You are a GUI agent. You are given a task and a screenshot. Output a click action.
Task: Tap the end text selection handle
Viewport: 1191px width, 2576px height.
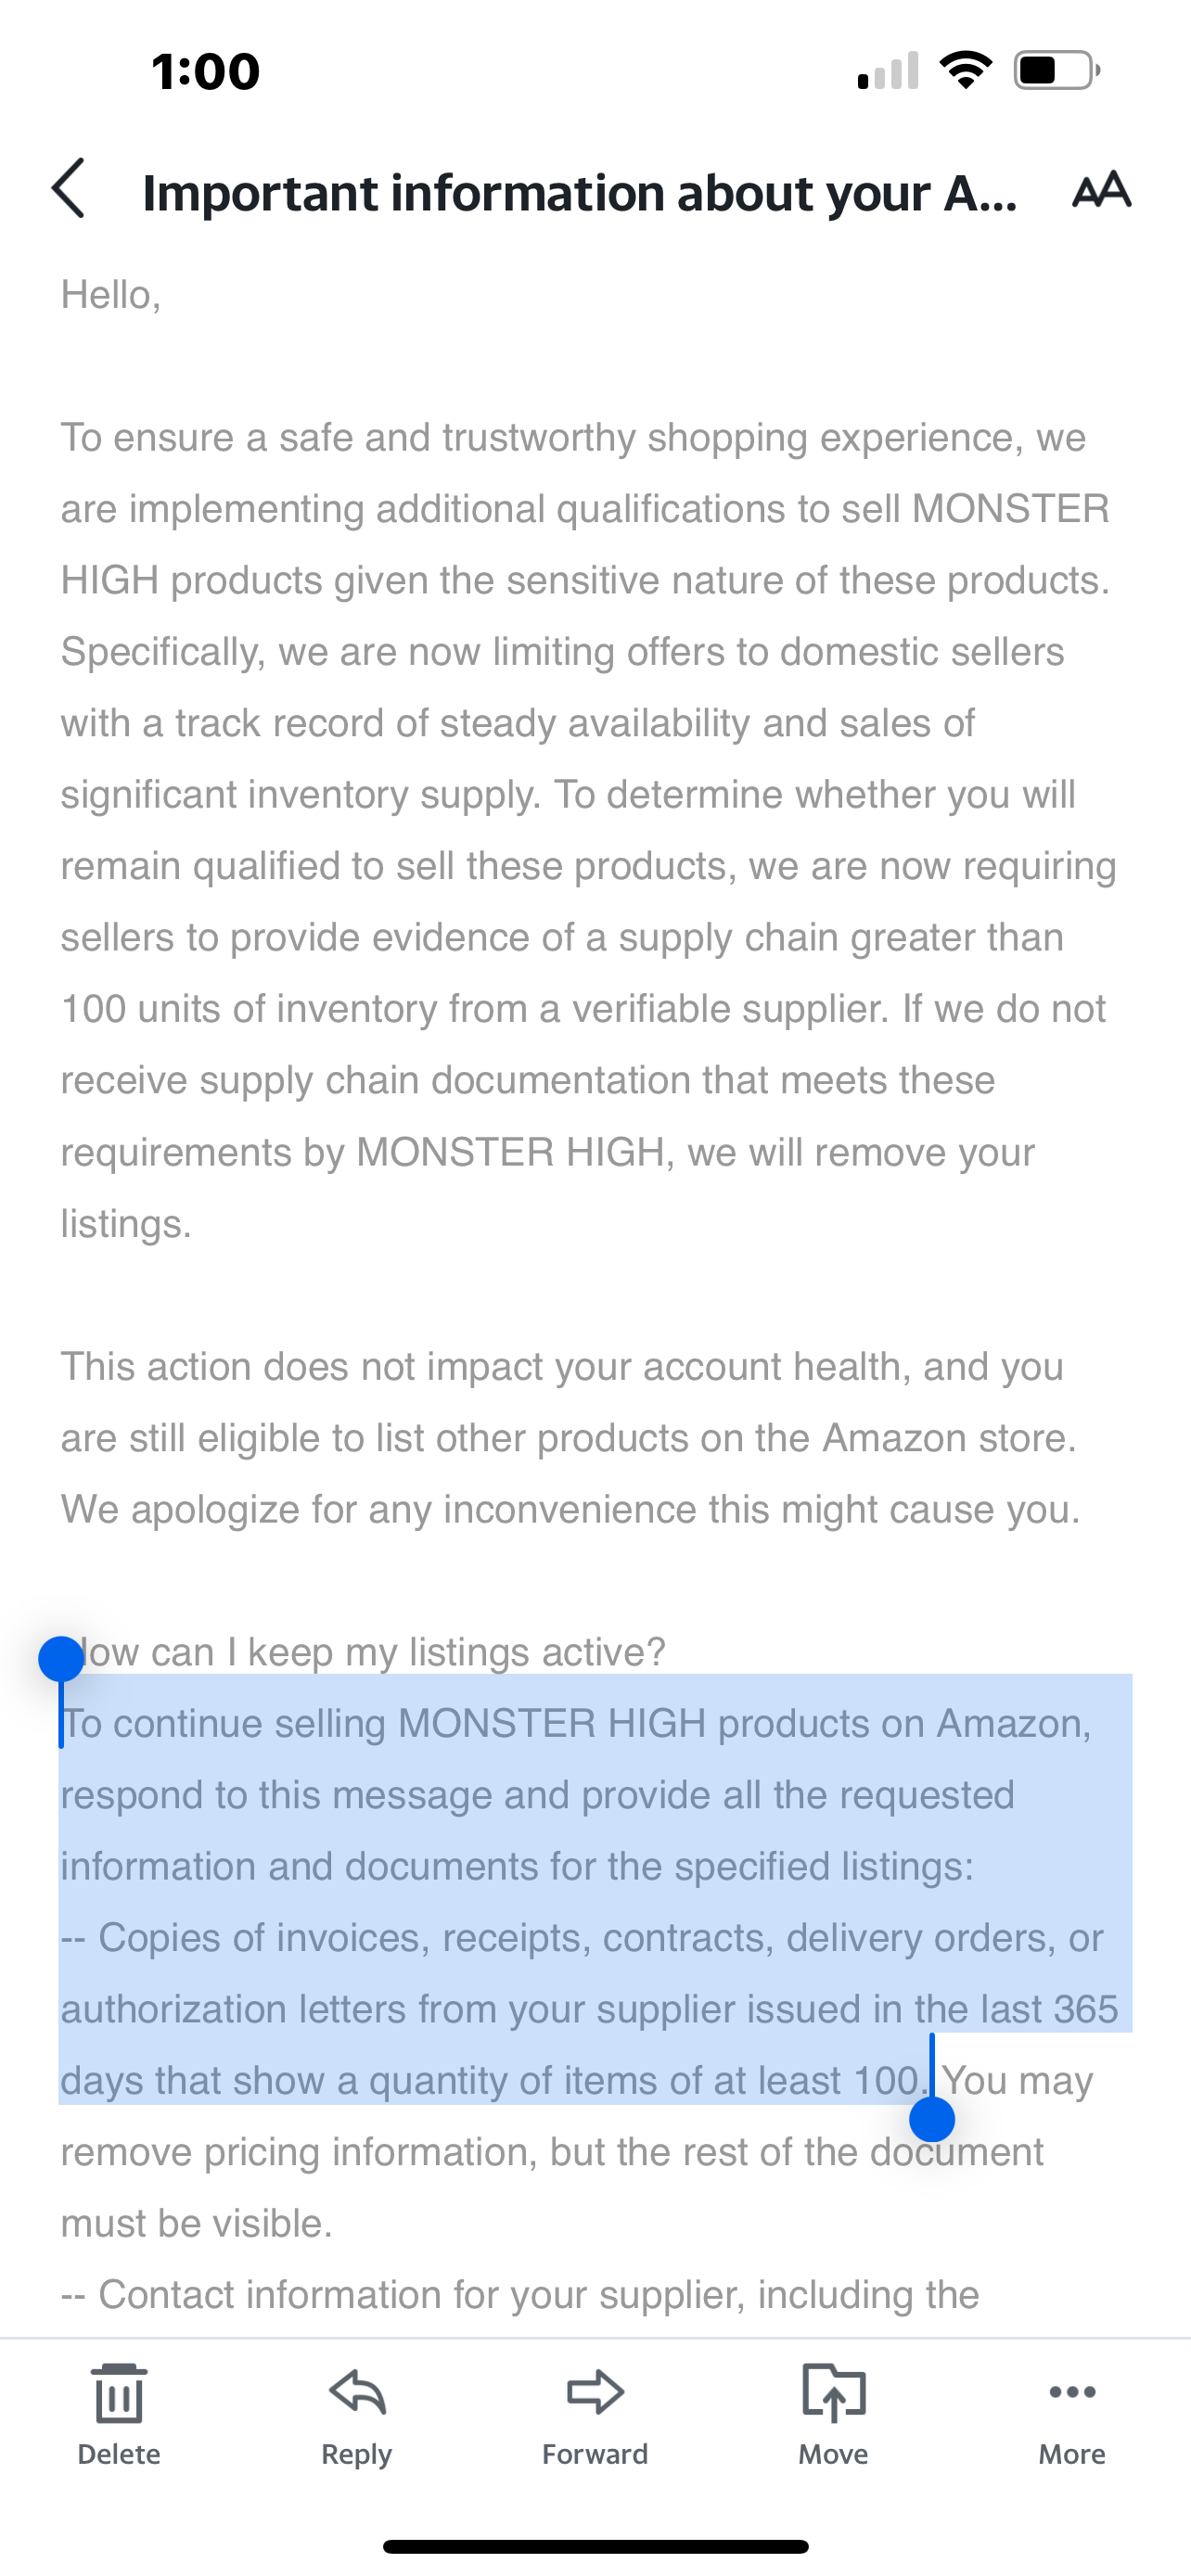tap(932, 2119)
